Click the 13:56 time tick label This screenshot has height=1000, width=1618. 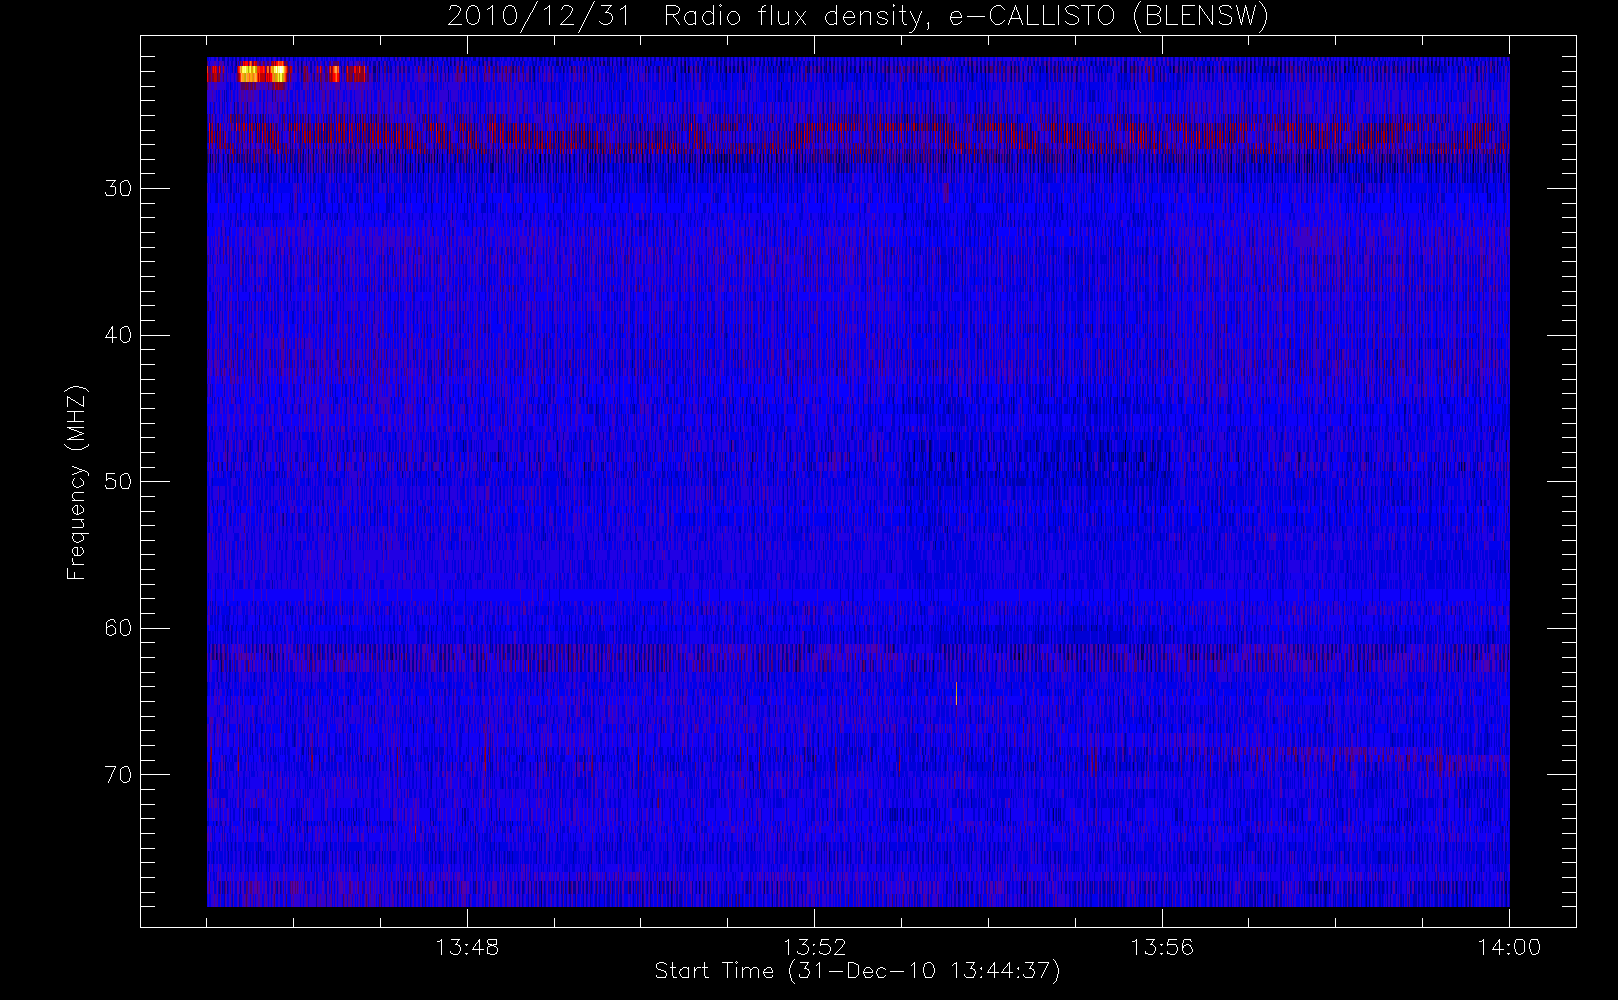[x=1162, y=947]
